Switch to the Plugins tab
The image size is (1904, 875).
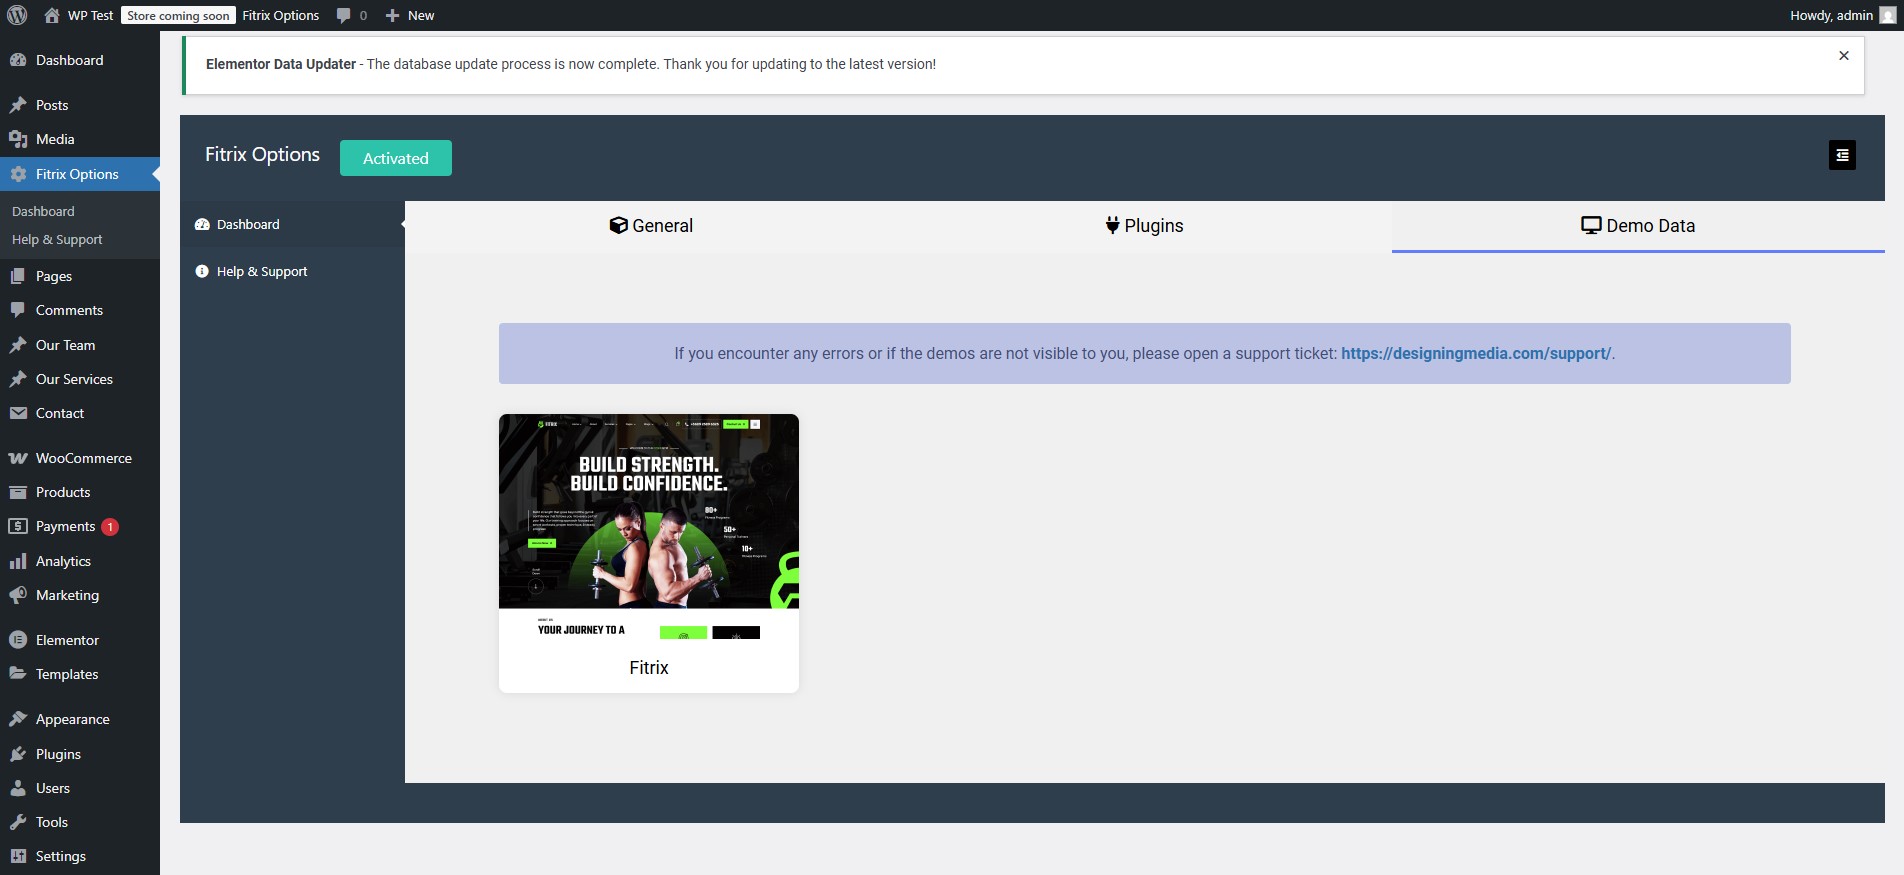coord(1144,226)
